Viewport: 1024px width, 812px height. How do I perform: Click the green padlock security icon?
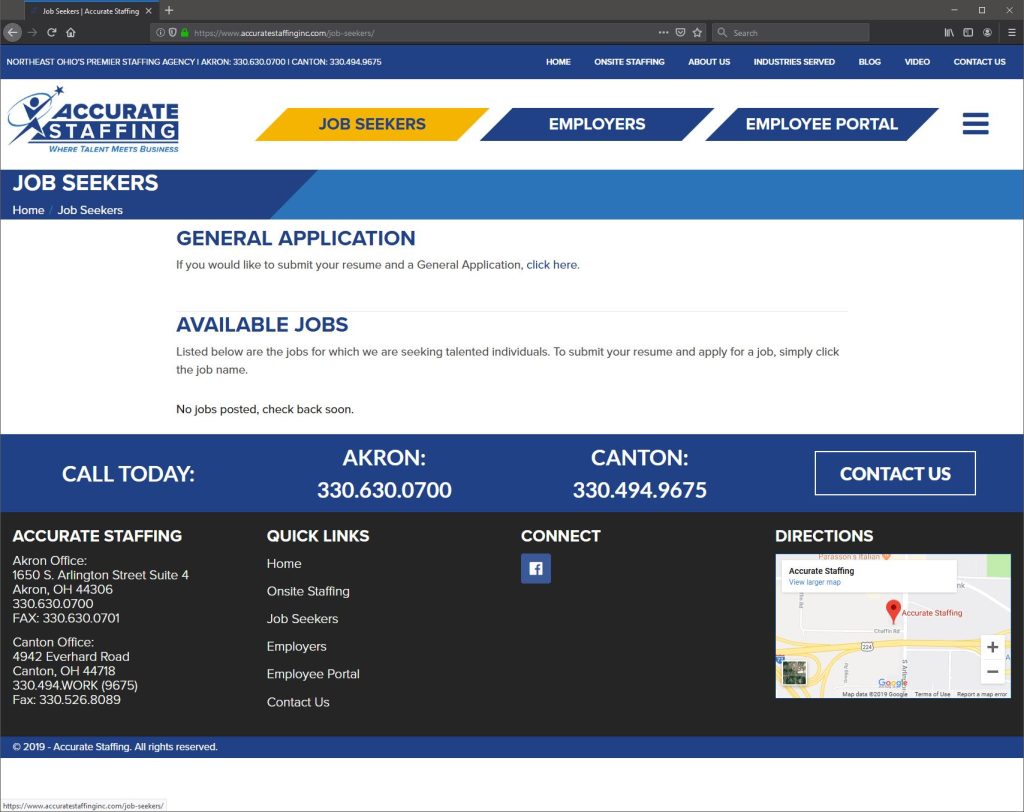tap(185, 33)
